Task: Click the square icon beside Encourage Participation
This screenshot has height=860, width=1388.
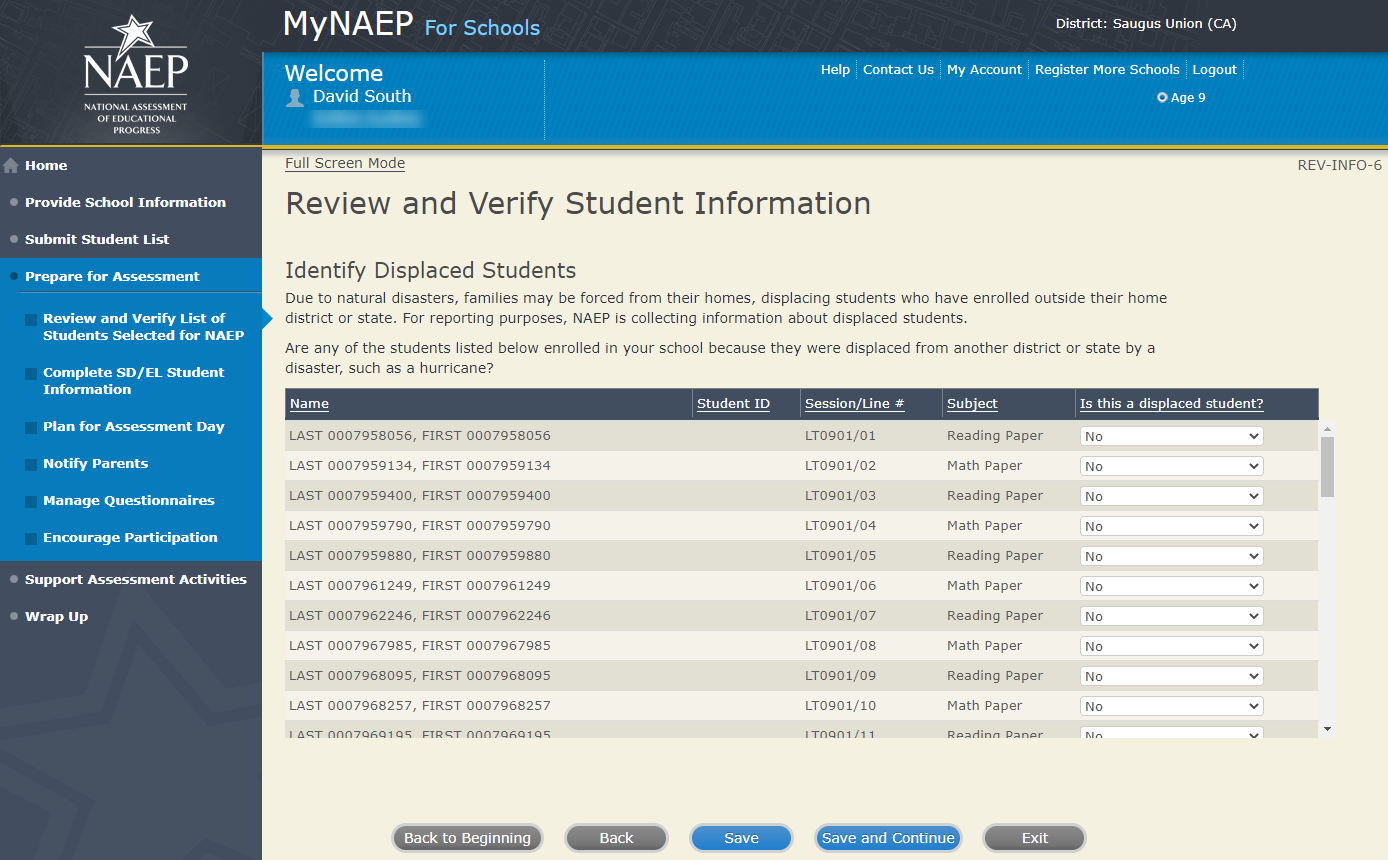Action: click(31, 538)
